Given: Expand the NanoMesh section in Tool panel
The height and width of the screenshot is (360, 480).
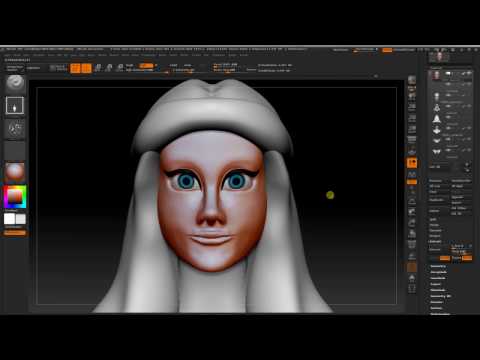Looking at the screenshot, I should [x=438, y=278].
